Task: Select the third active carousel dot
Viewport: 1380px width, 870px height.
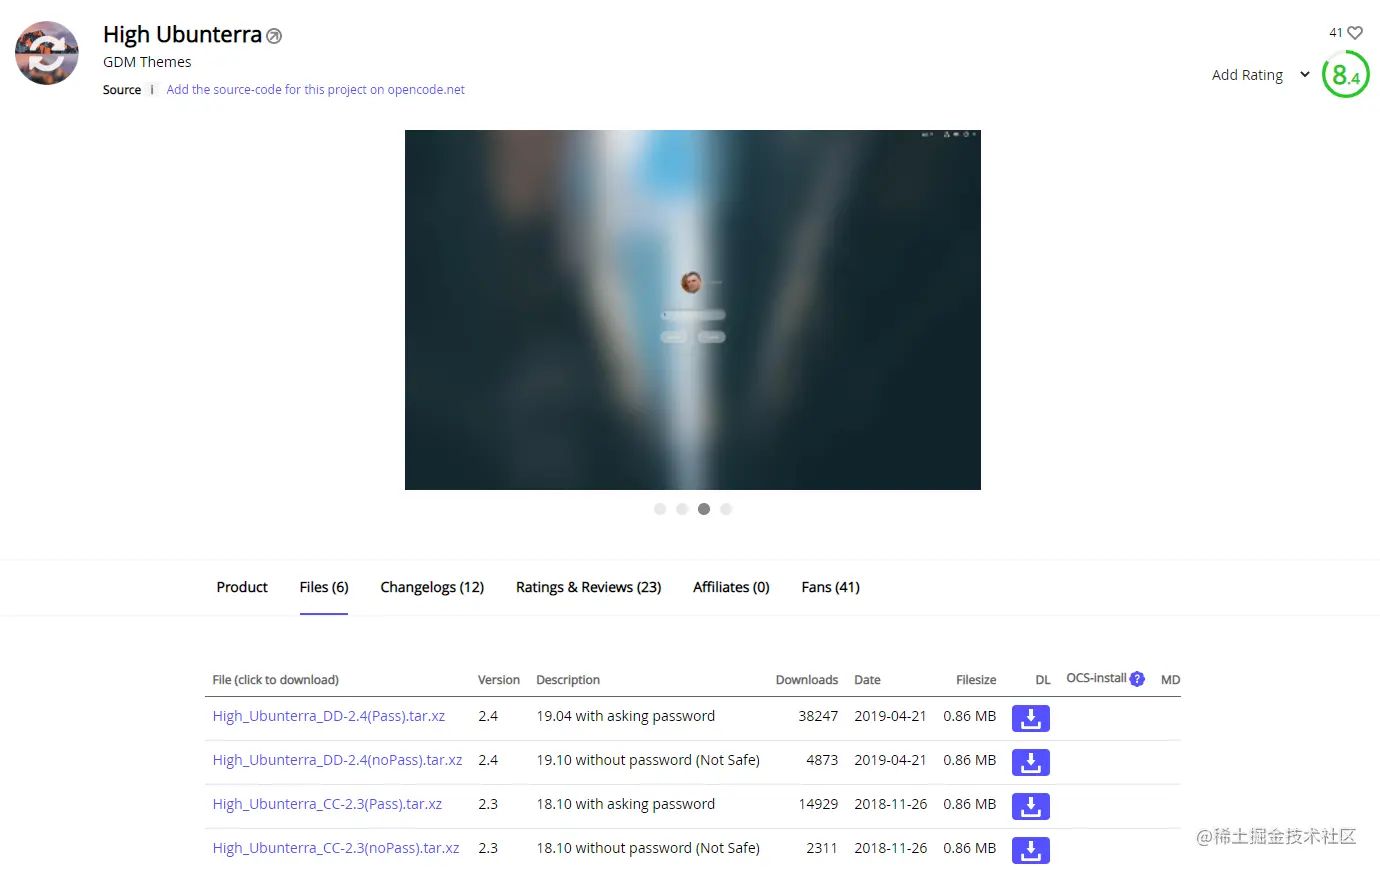Action: click(704, 509)
